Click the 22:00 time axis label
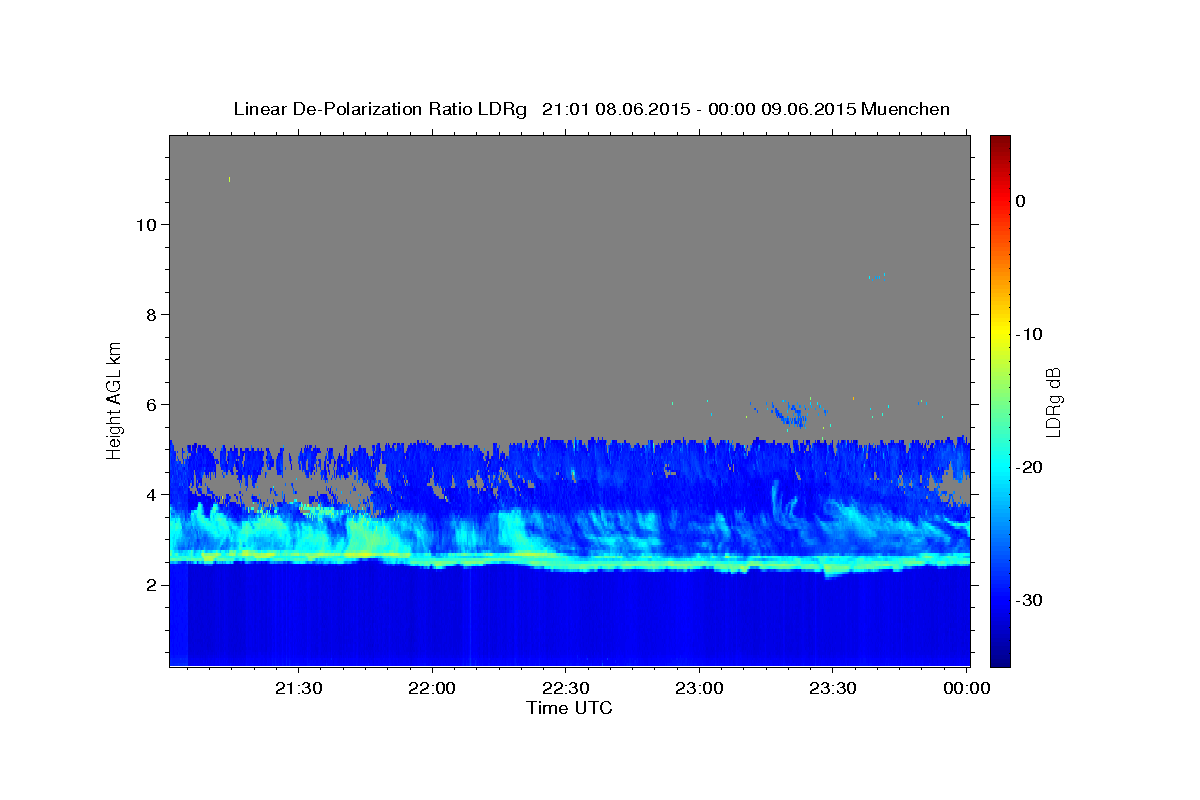Viewport: 1200px width, 800px height. tap(433, 689)
